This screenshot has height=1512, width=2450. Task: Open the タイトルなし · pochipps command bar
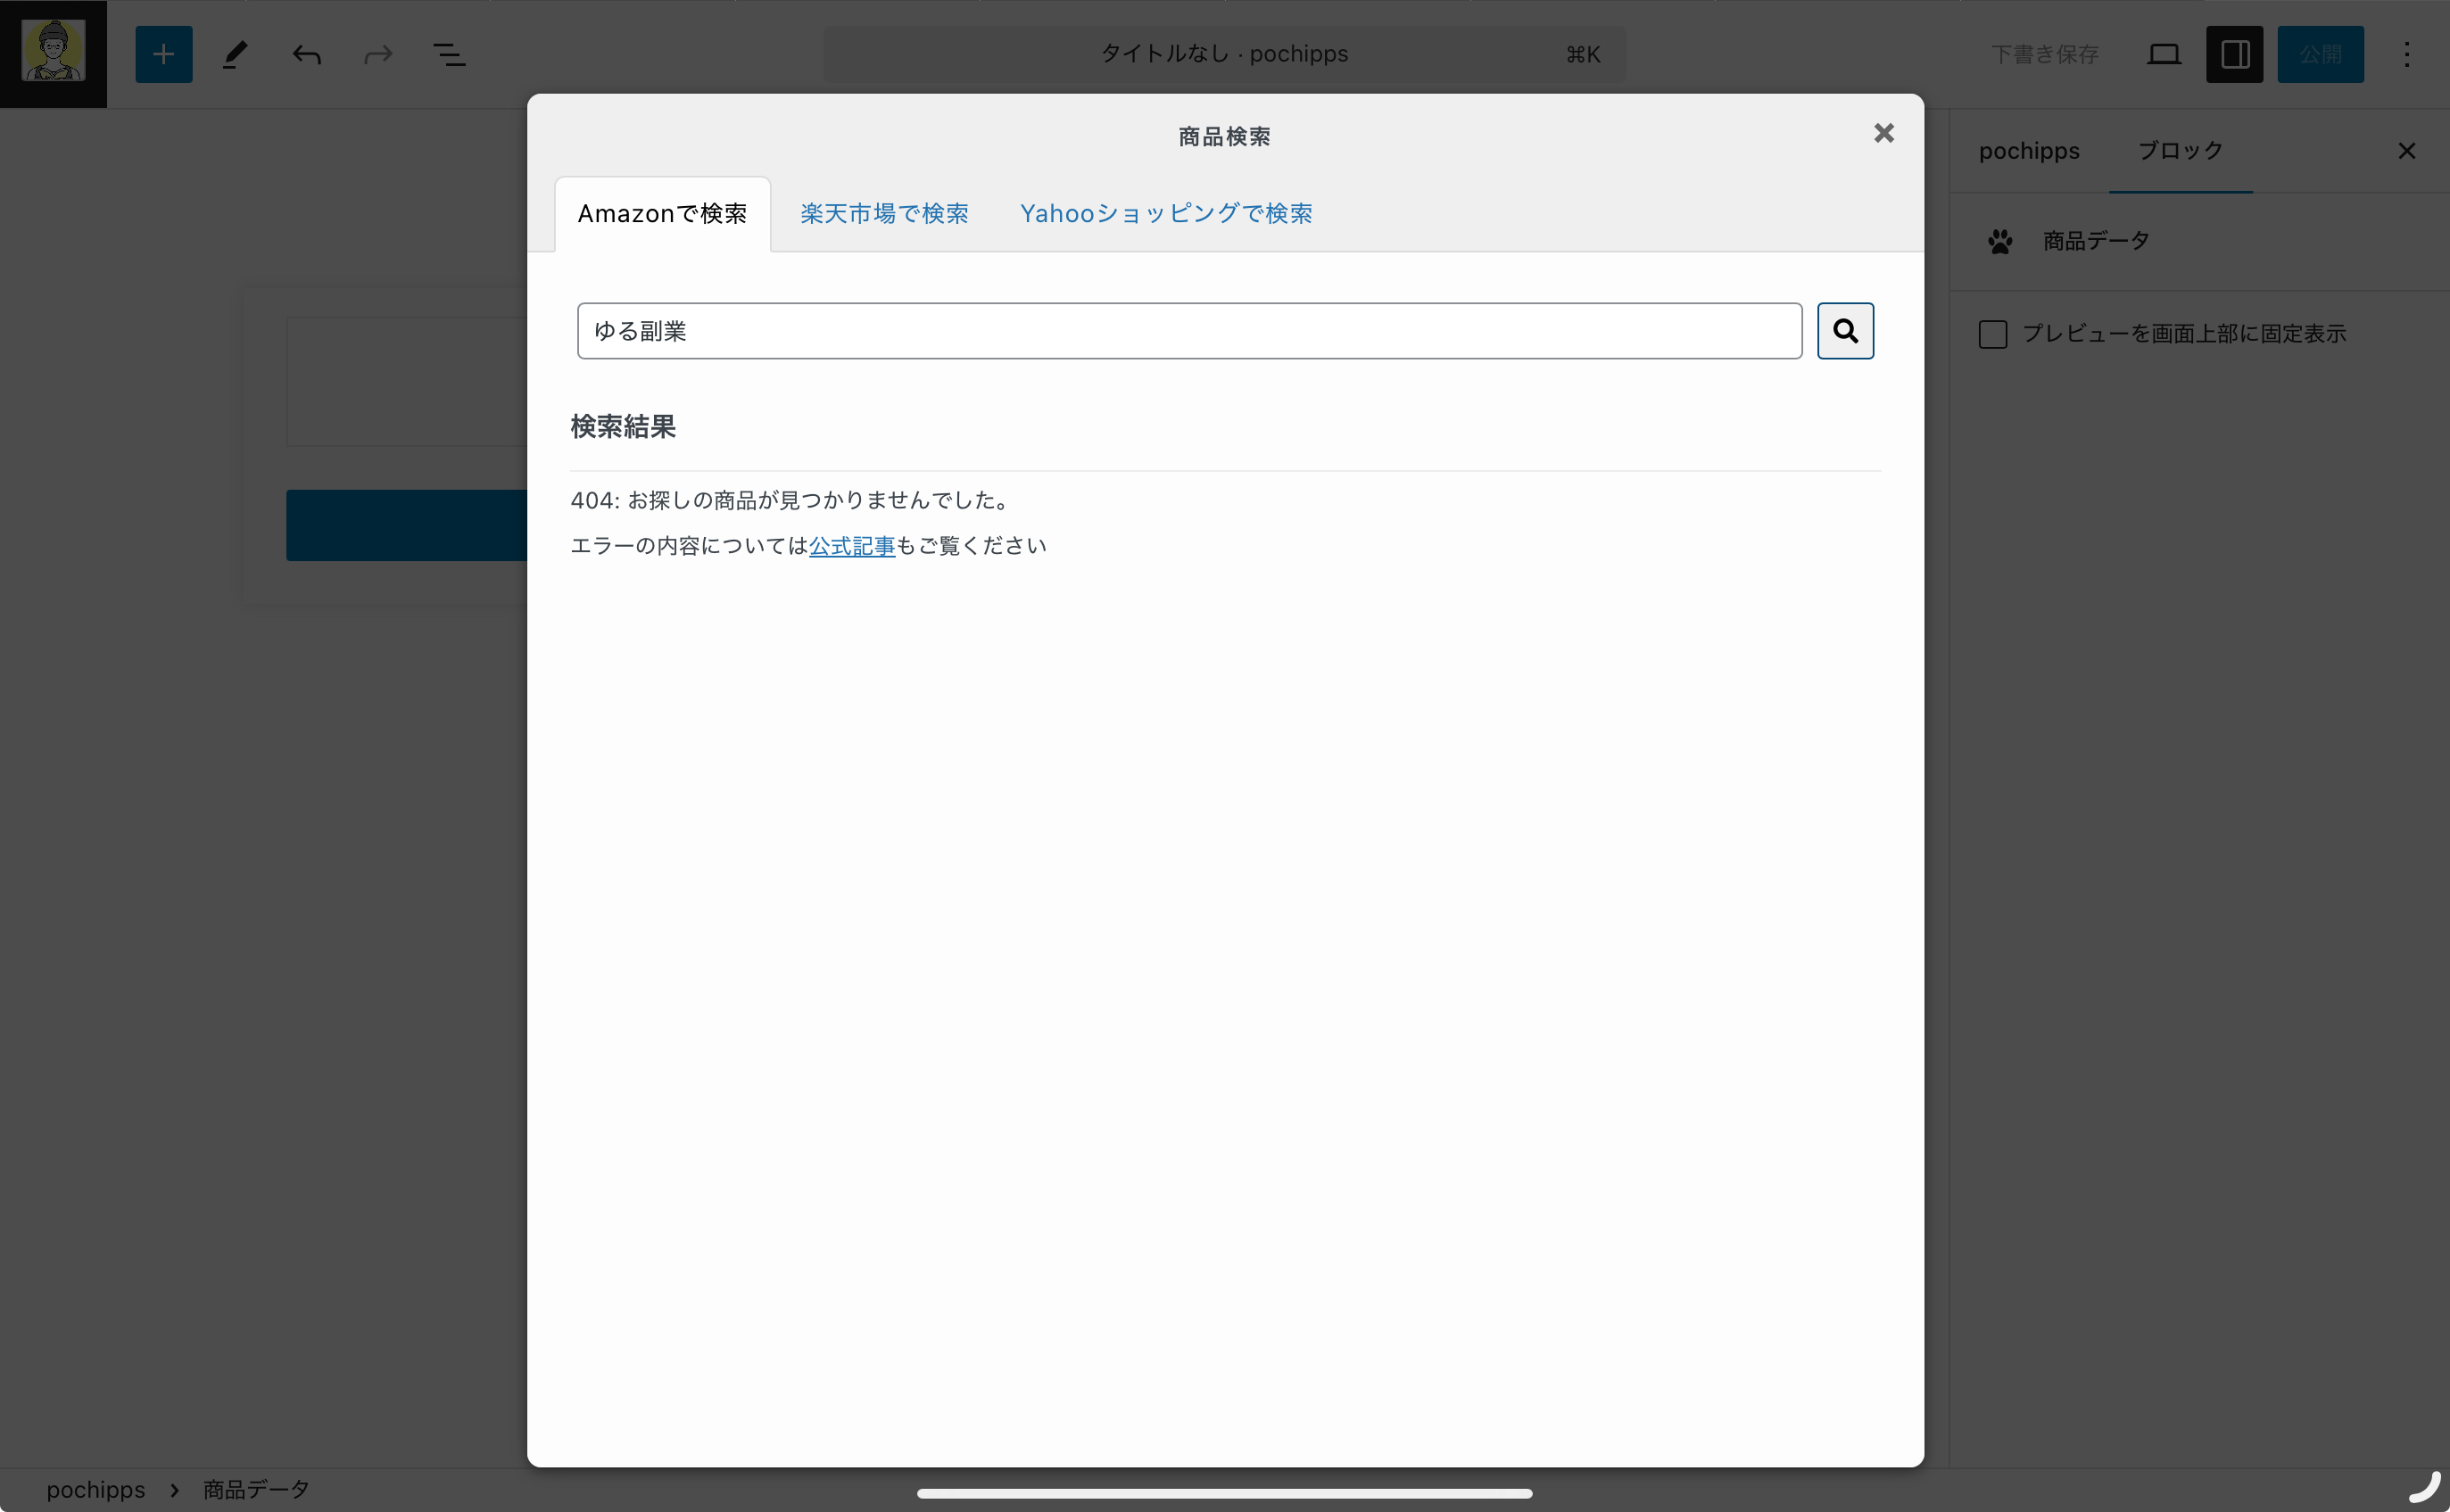pyautogui.click(x=1224, y=54)
